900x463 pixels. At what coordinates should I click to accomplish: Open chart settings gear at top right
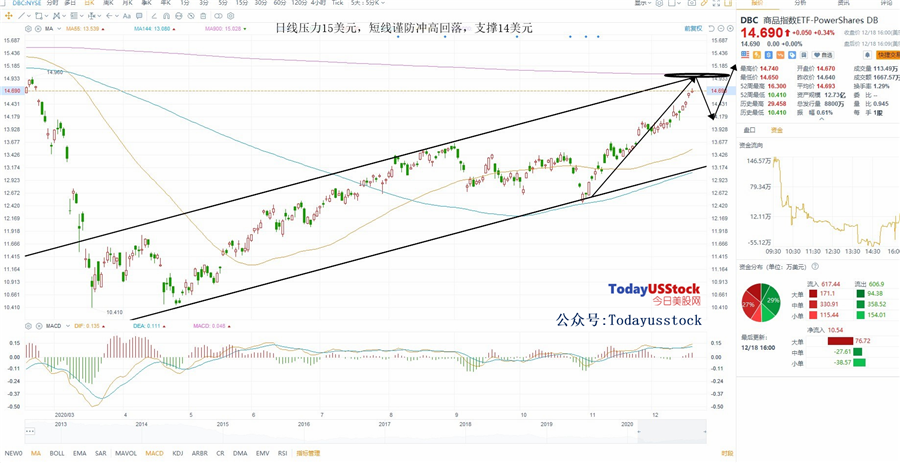tap(659, 3)
